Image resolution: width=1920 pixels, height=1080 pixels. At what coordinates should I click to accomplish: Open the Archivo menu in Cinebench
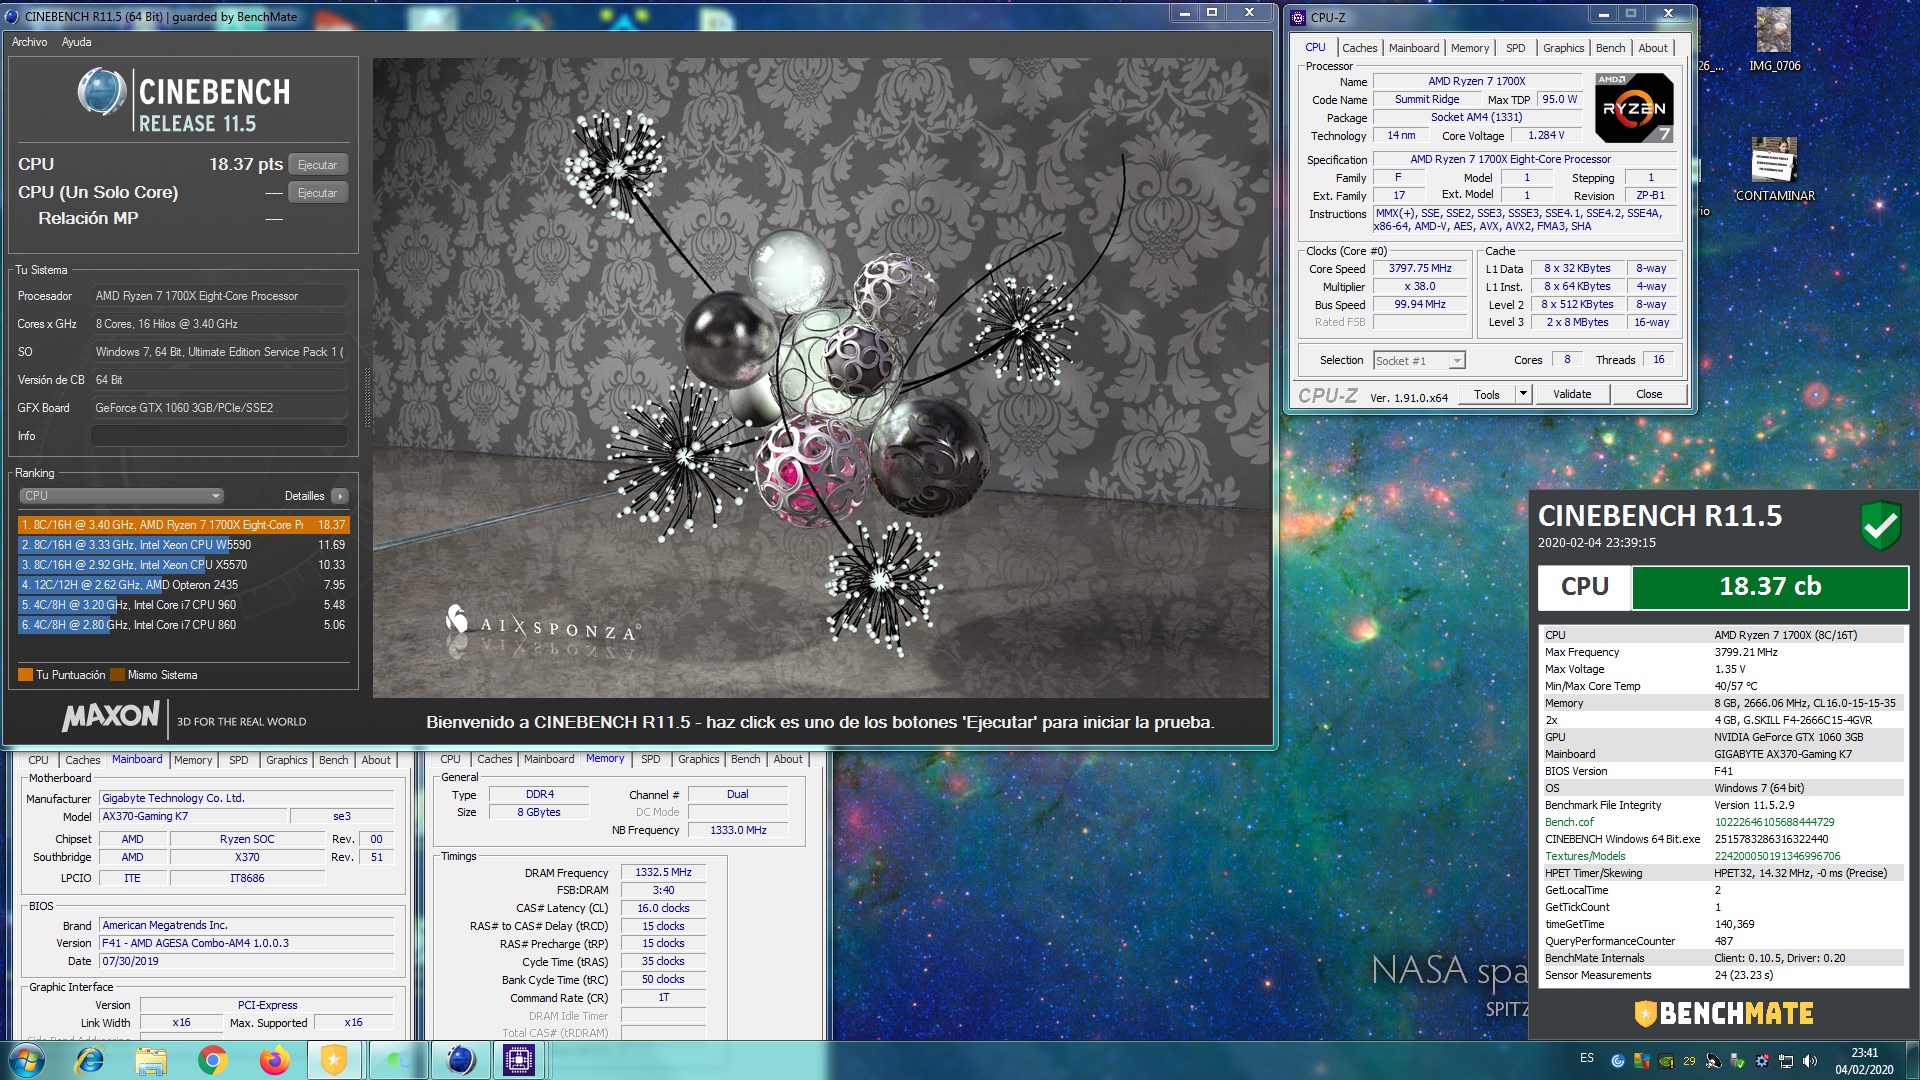point(29,42)
